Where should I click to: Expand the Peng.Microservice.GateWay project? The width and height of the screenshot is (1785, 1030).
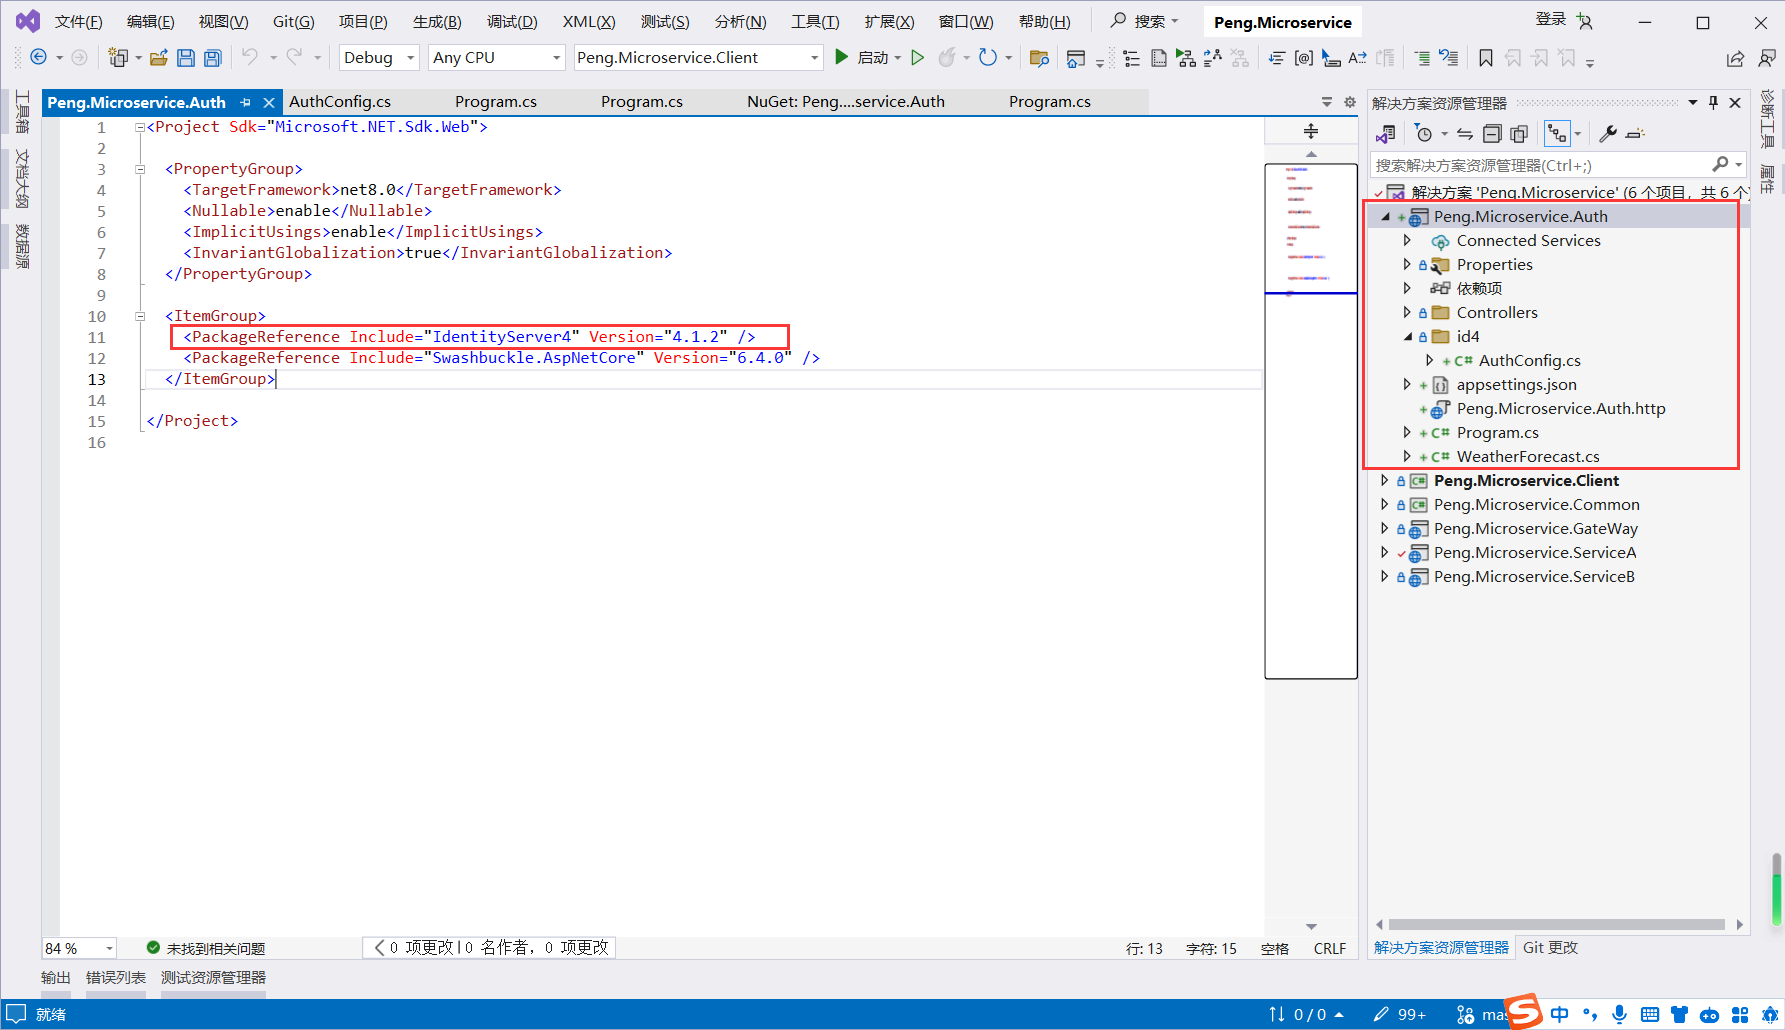1385,529
